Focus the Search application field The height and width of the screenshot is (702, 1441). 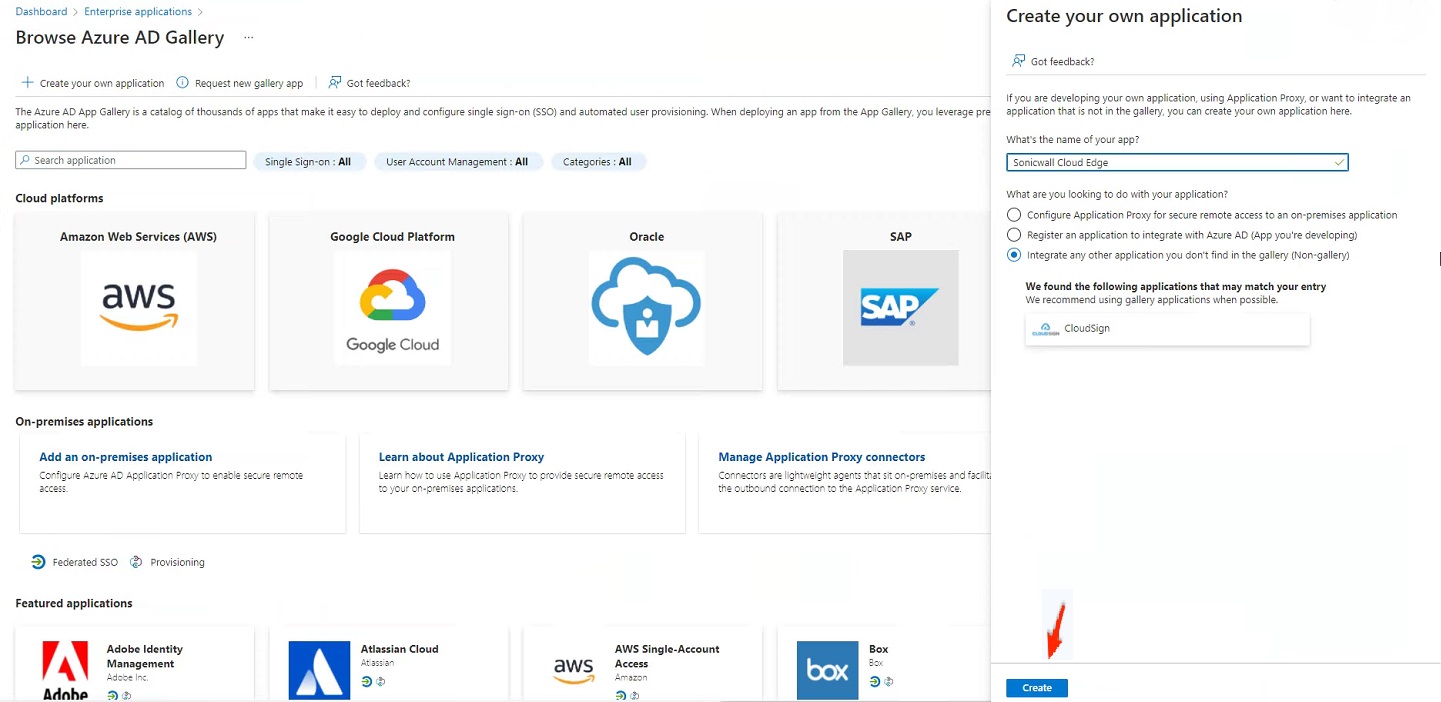pos(131,160)
